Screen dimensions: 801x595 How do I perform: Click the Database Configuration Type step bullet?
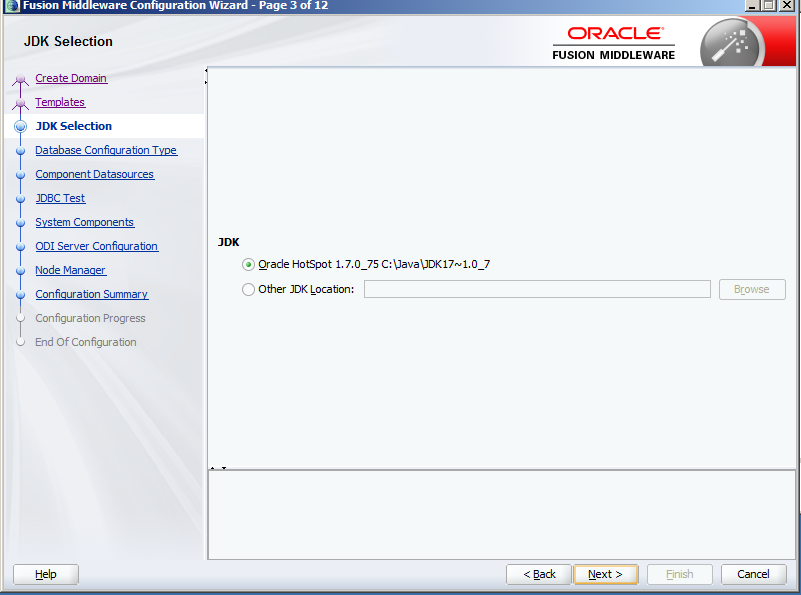click(x=20, y=151)
